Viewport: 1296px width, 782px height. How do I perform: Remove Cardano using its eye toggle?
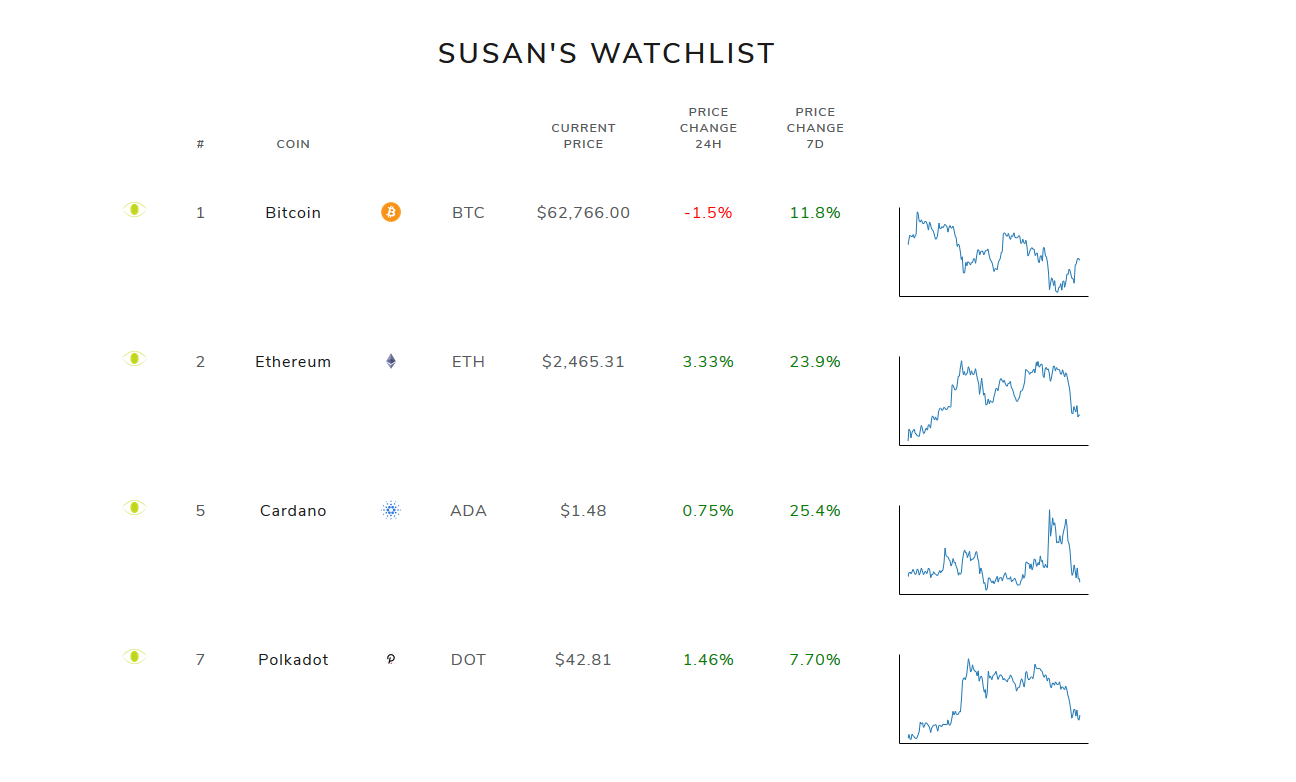pyautogui.click(x=134, y=507)
